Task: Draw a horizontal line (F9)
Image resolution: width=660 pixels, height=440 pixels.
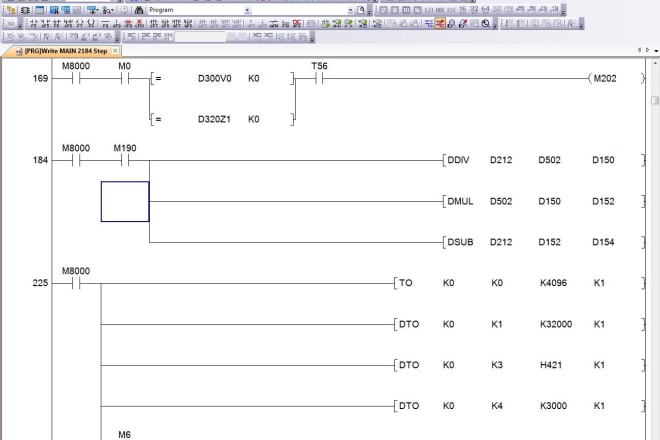Action: tap(105, 24)
